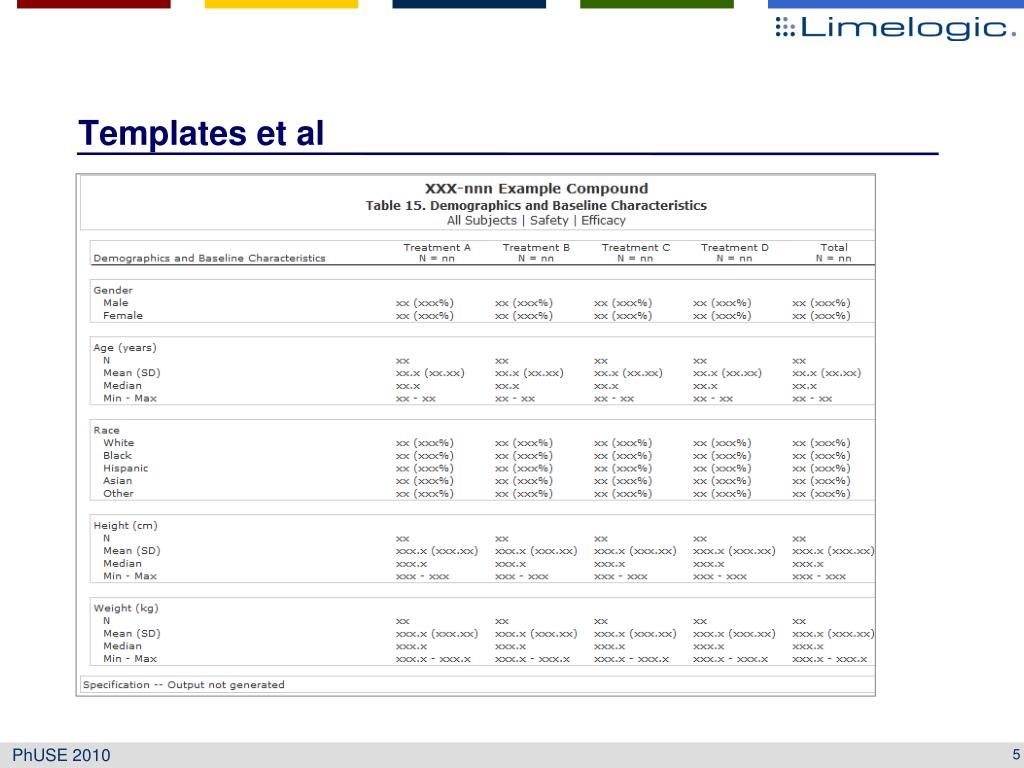This screenshot has height=768, width=1024.
Task: Select Min - Max label under Age (years)
Action: click(x=130, y=398)
